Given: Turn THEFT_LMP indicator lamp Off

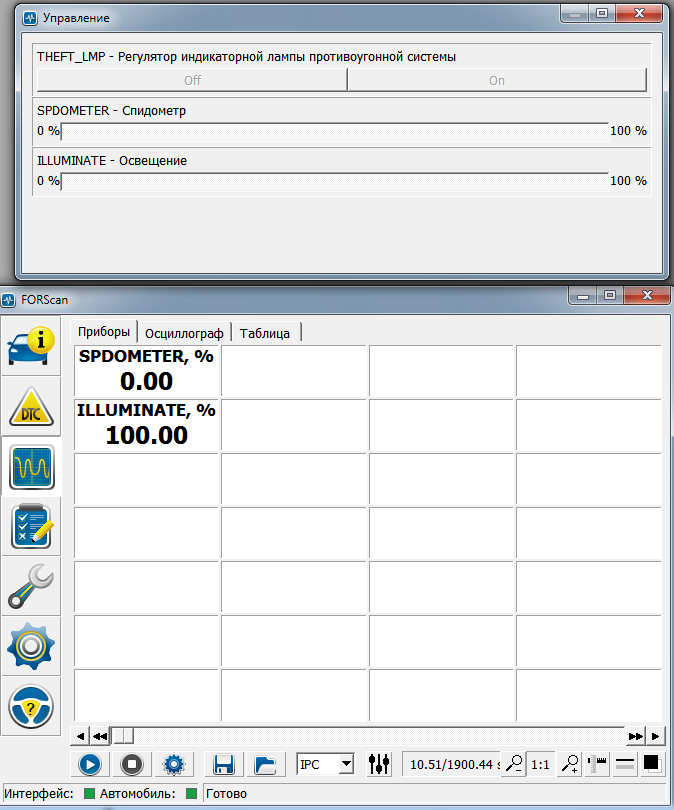Looking at the screenshot, I should coord(192,81).
